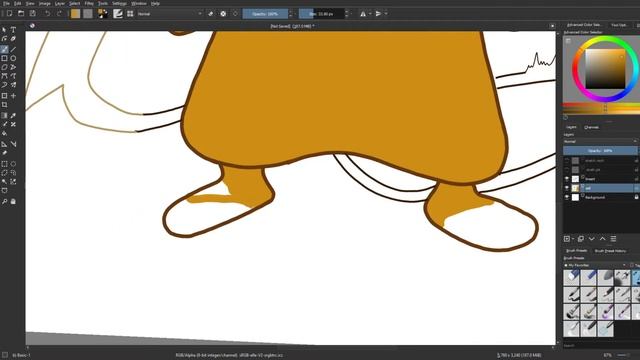Viewport: 640px width, 360px height.
Task: Select the Rectangular Selection tool
Action: [x=4, y=164]
